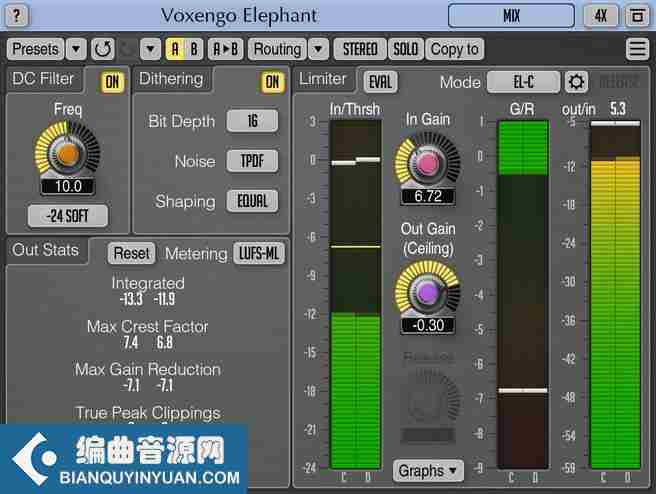Reset the Out Stats
This screenshot has width=656, height=494.
click(x=131, y=253)
